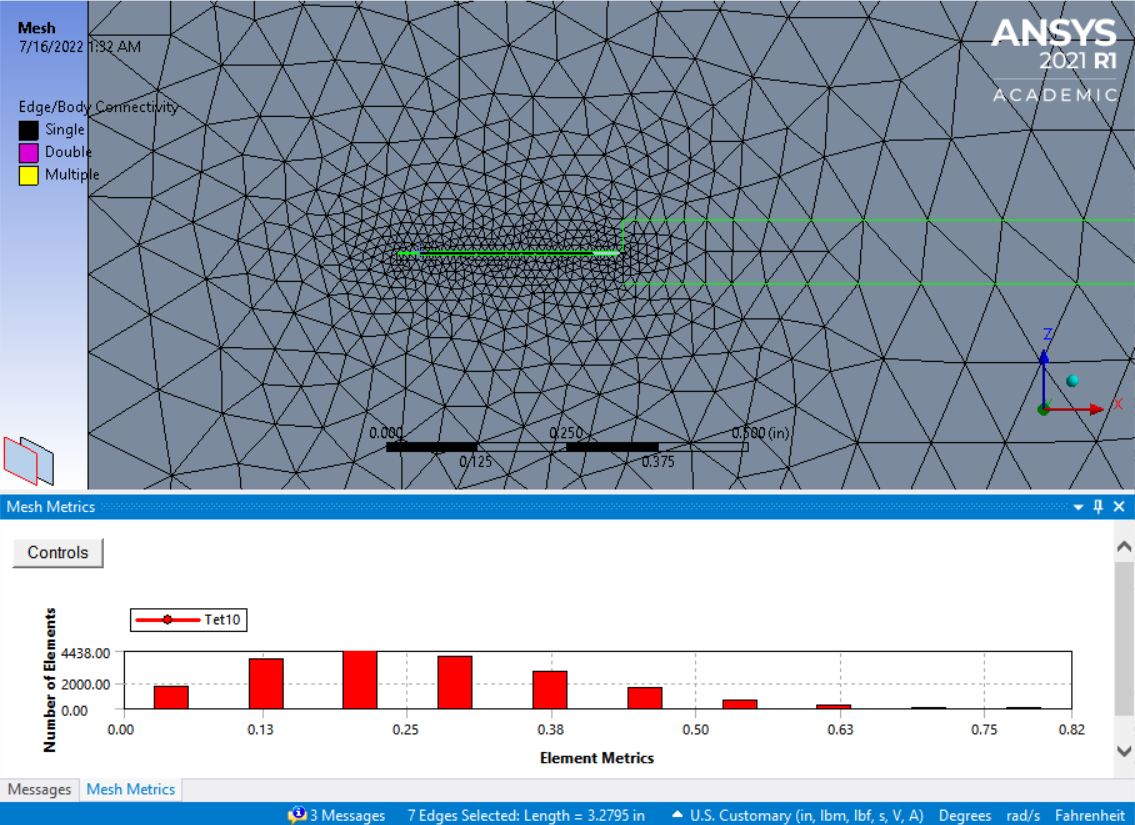Select the histogram bar at 0.38
This screenshot has width=1135, height=825.
549,690
